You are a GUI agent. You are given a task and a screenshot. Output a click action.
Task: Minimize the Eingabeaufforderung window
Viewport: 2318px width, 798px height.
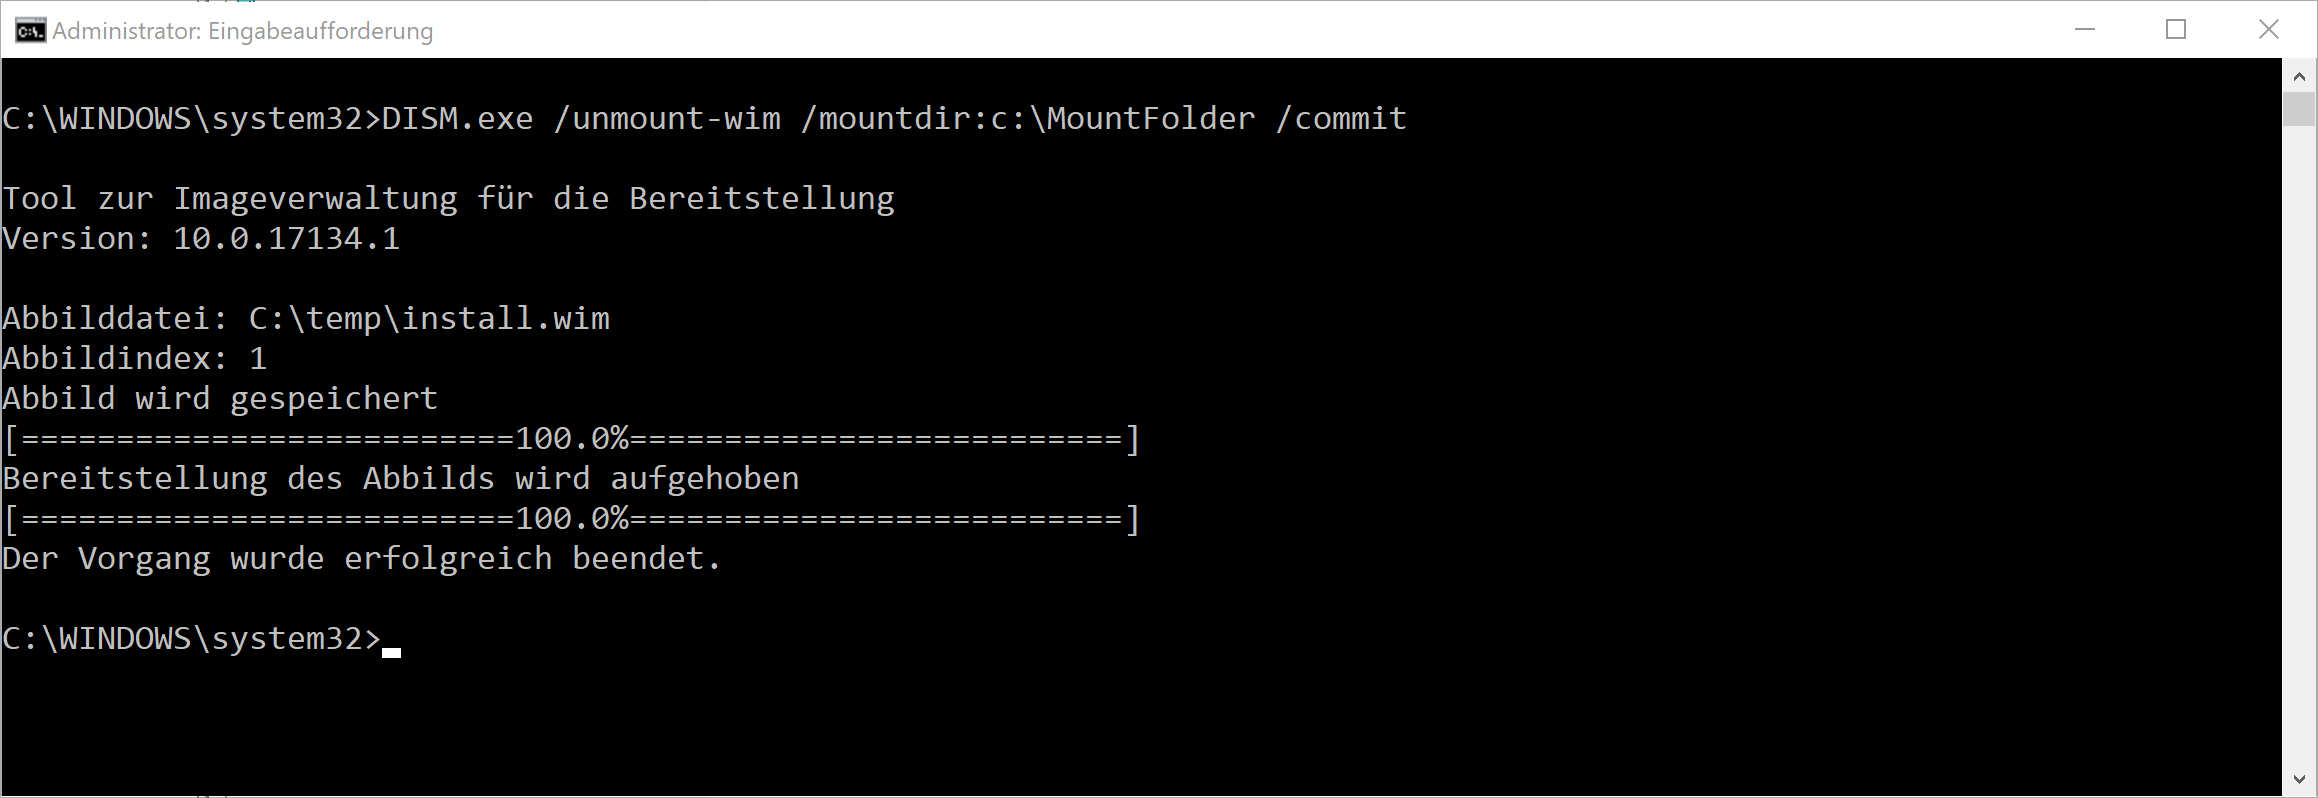click(x=2085, y=30)
